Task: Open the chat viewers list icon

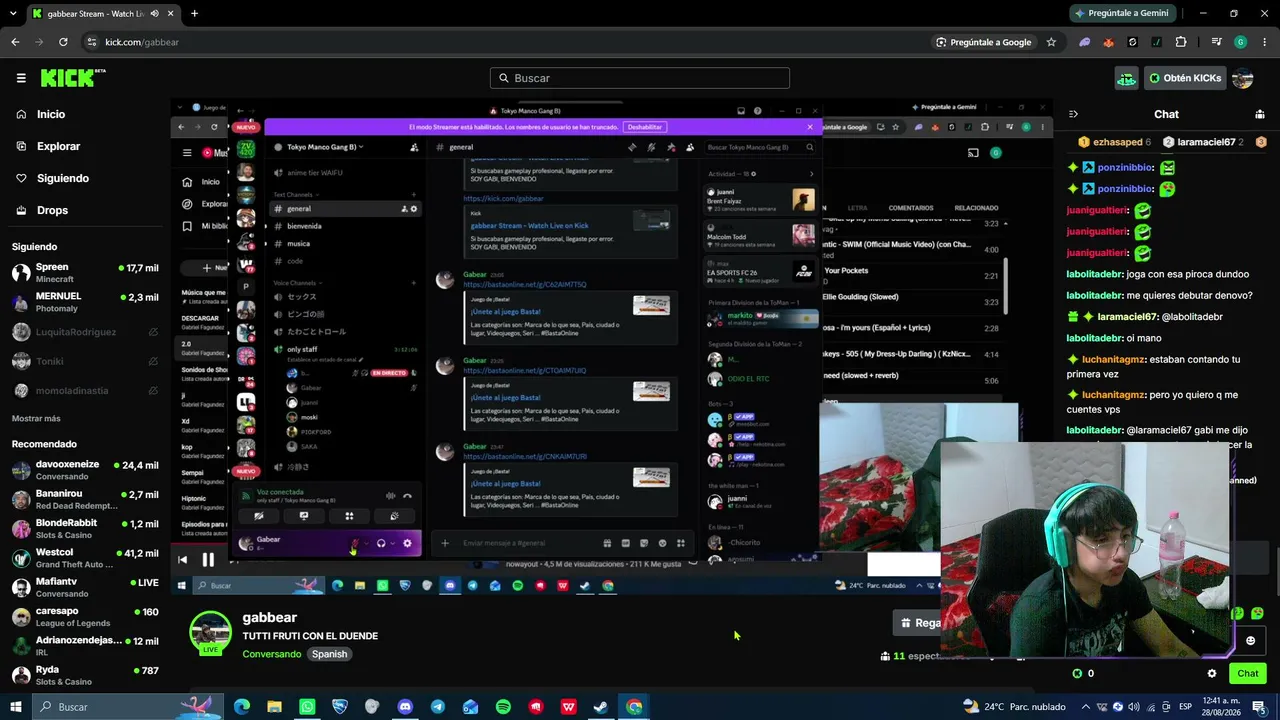Action: click(x=1260, y=114)
